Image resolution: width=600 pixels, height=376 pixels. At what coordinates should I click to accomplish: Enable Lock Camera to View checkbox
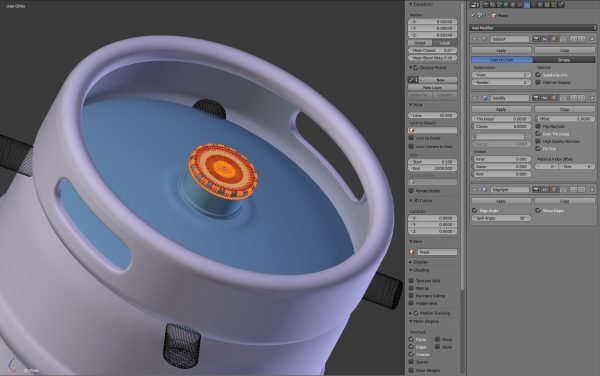tap(411, 146)
